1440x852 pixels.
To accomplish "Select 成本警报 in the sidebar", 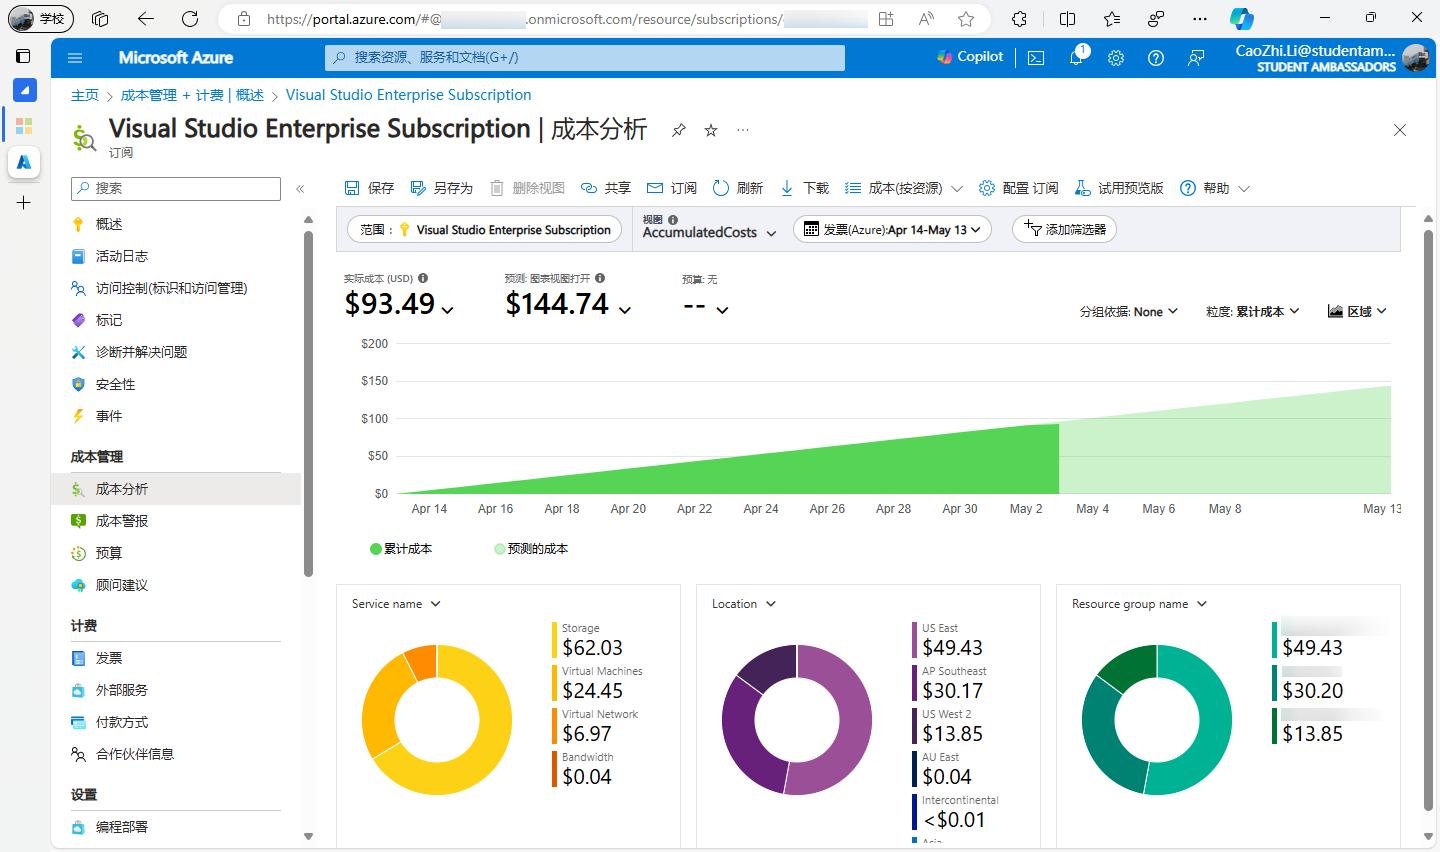I will point(123,520).
